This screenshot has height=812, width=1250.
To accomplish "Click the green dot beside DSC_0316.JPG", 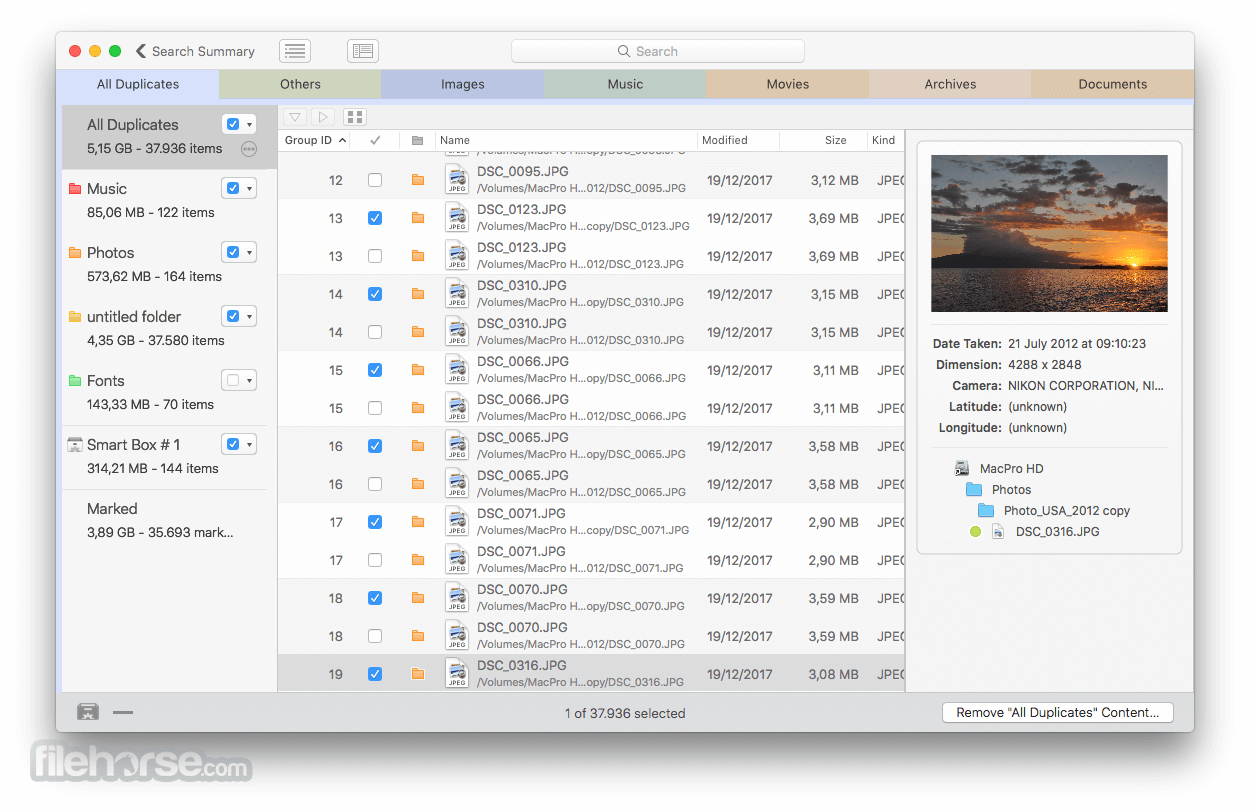I will (976, 532).
